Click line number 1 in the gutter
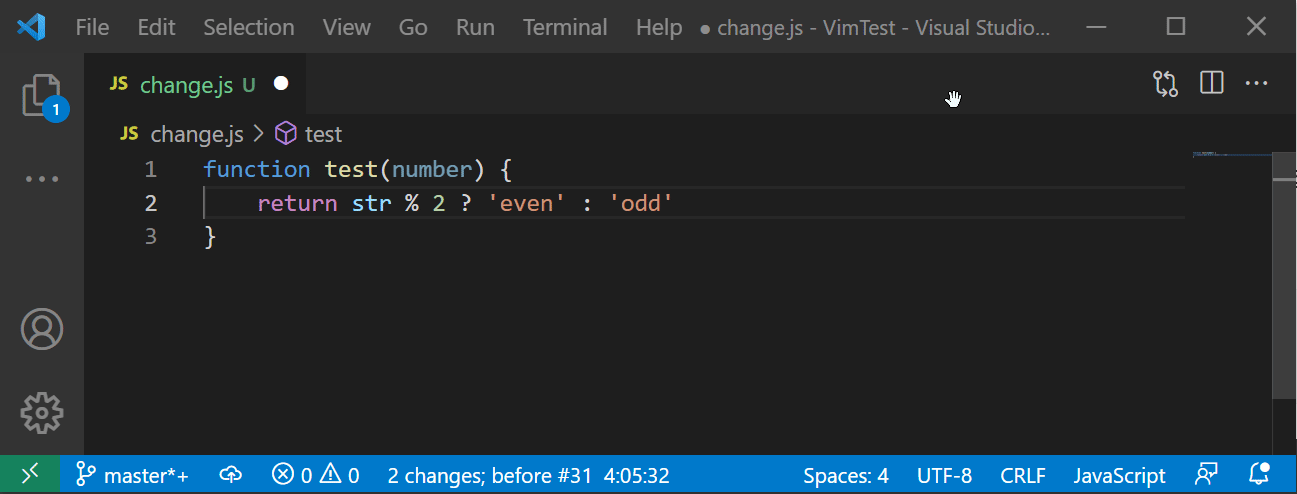This screenshot has width=1297, height=494. [150, 169]
